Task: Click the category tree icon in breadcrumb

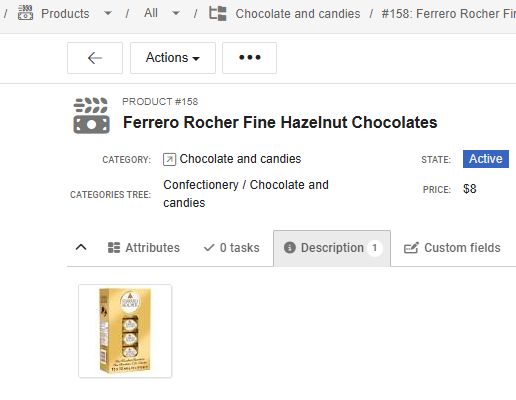Action: point(218,13)
